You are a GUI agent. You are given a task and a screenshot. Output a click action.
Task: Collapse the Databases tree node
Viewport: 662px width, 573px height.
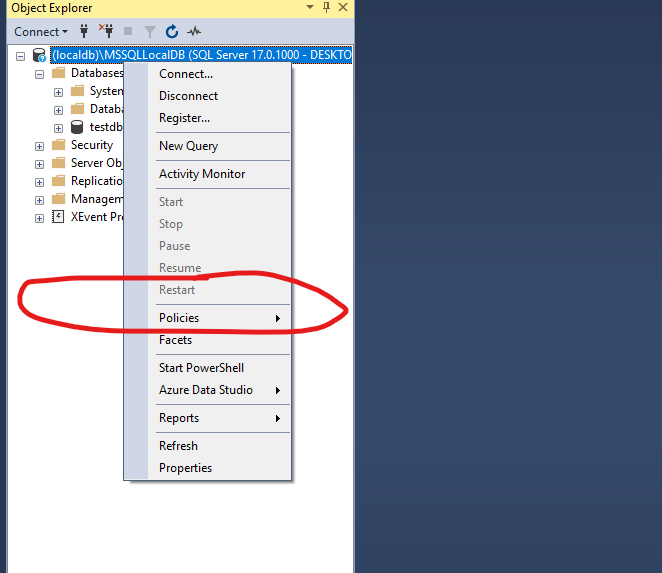[39, 73]
